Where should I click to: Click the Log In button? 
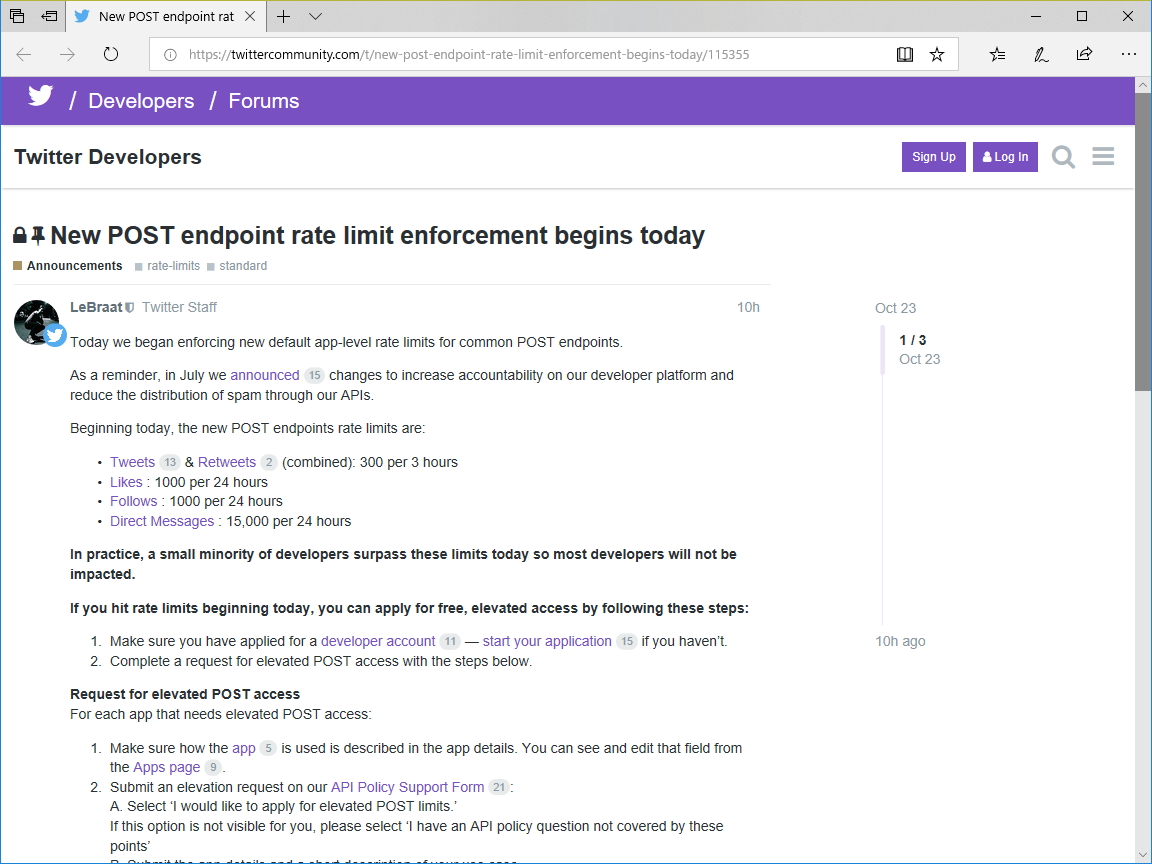(1005, 157)
